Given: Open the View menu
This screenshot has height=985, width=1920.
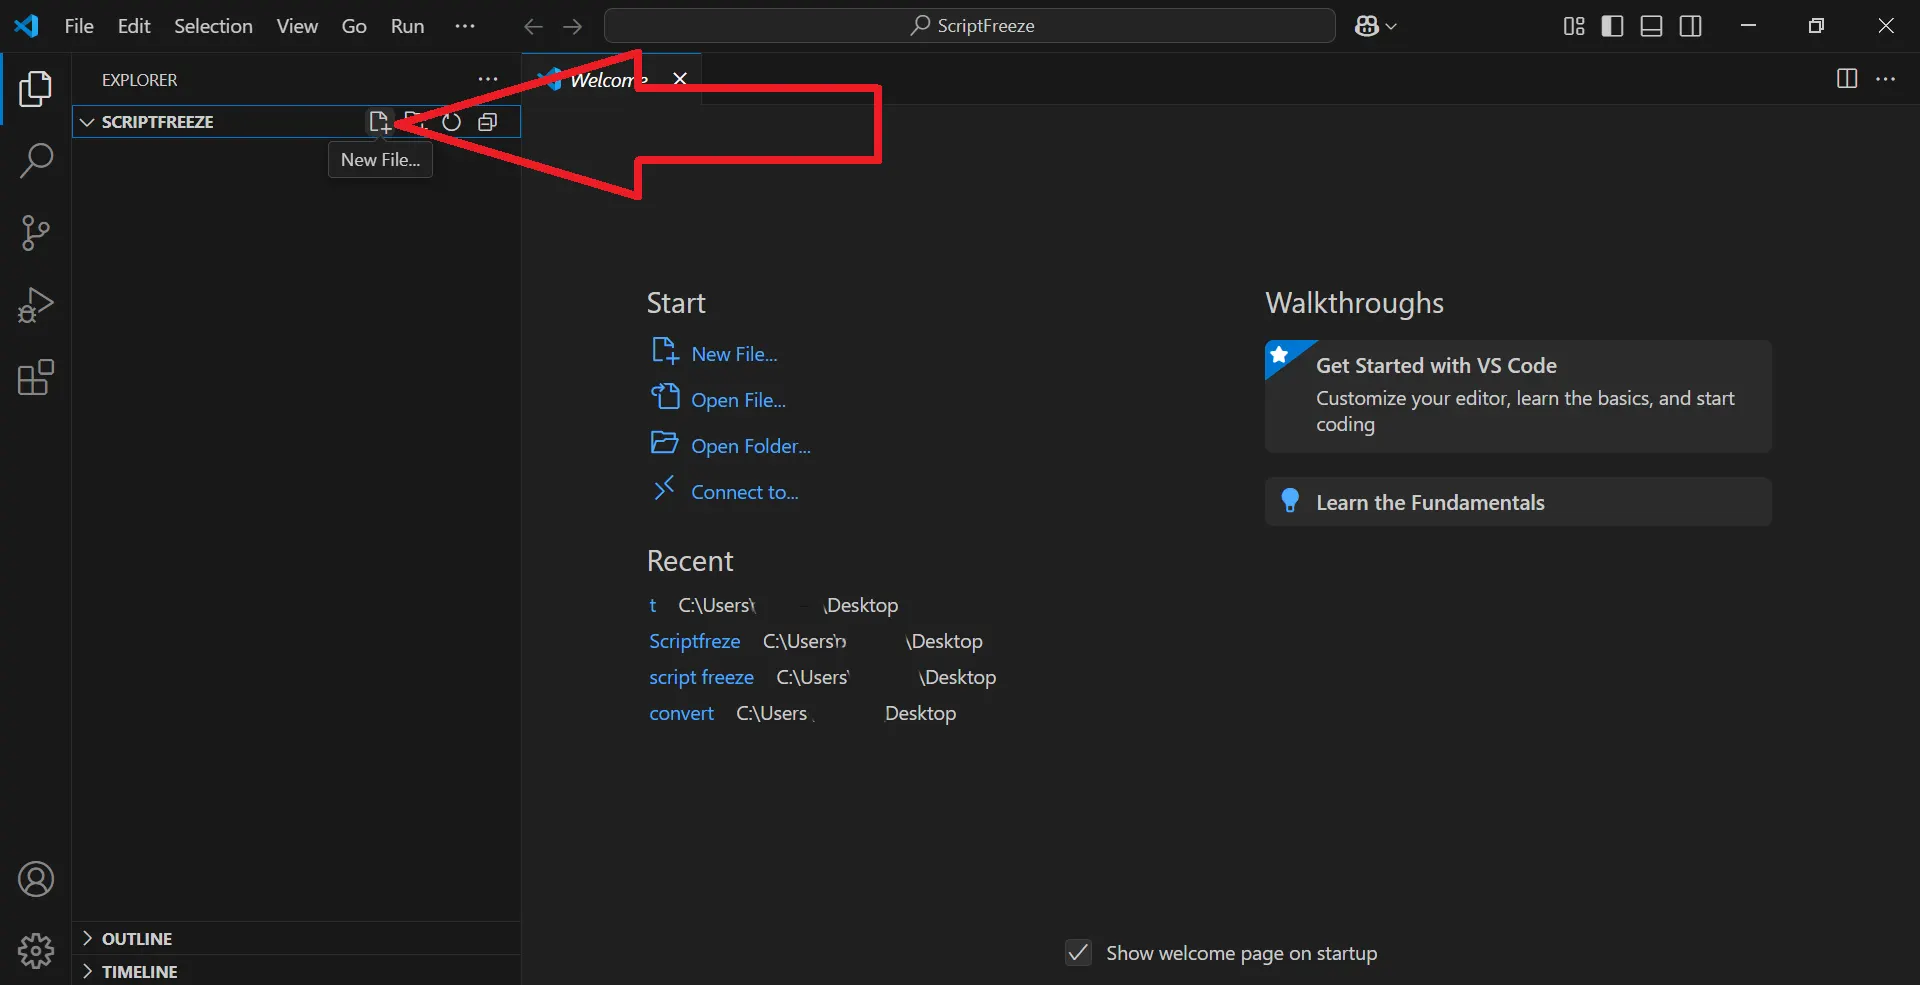Looking at the screenshot, I should point(297,26).
